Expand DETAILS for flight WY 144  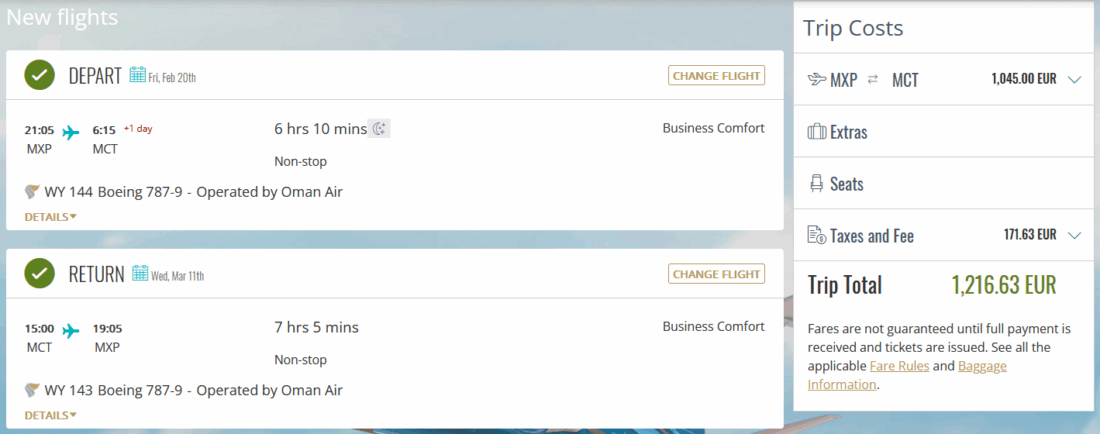point(50,216)
